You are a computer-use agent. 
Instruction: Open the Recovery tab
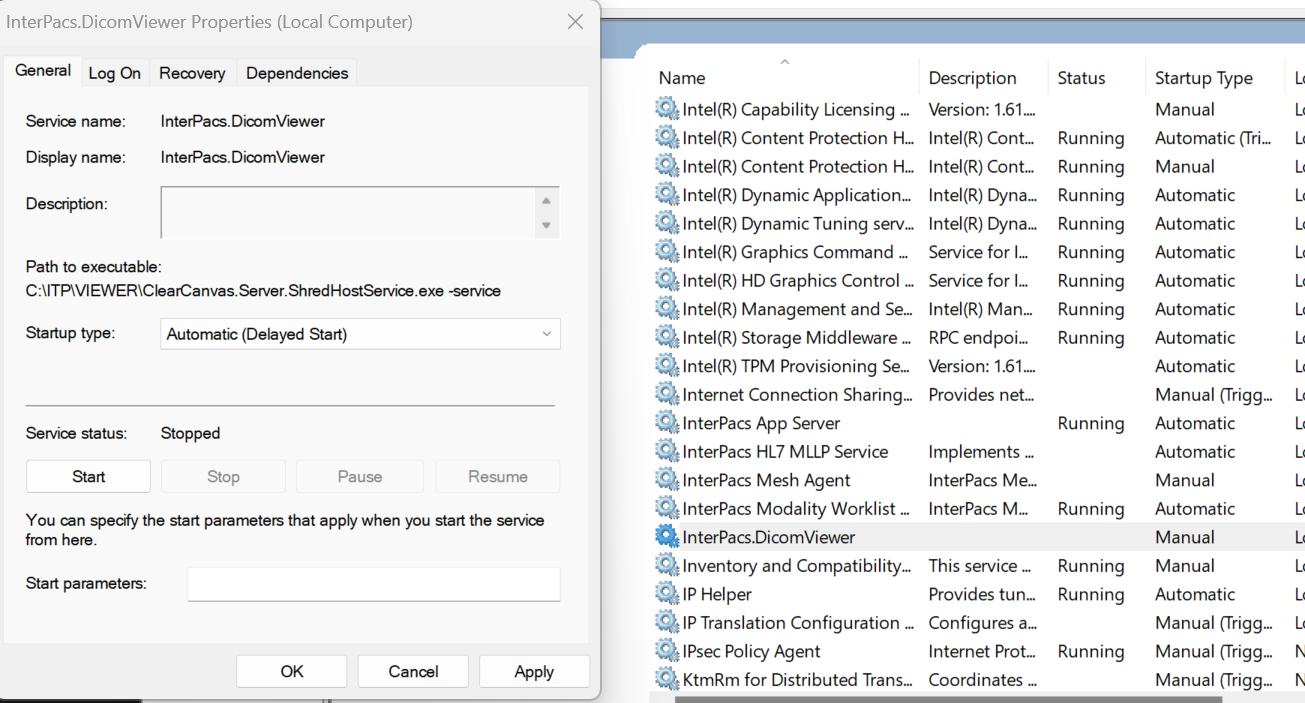pyautogui.click(x=192, y=73)
